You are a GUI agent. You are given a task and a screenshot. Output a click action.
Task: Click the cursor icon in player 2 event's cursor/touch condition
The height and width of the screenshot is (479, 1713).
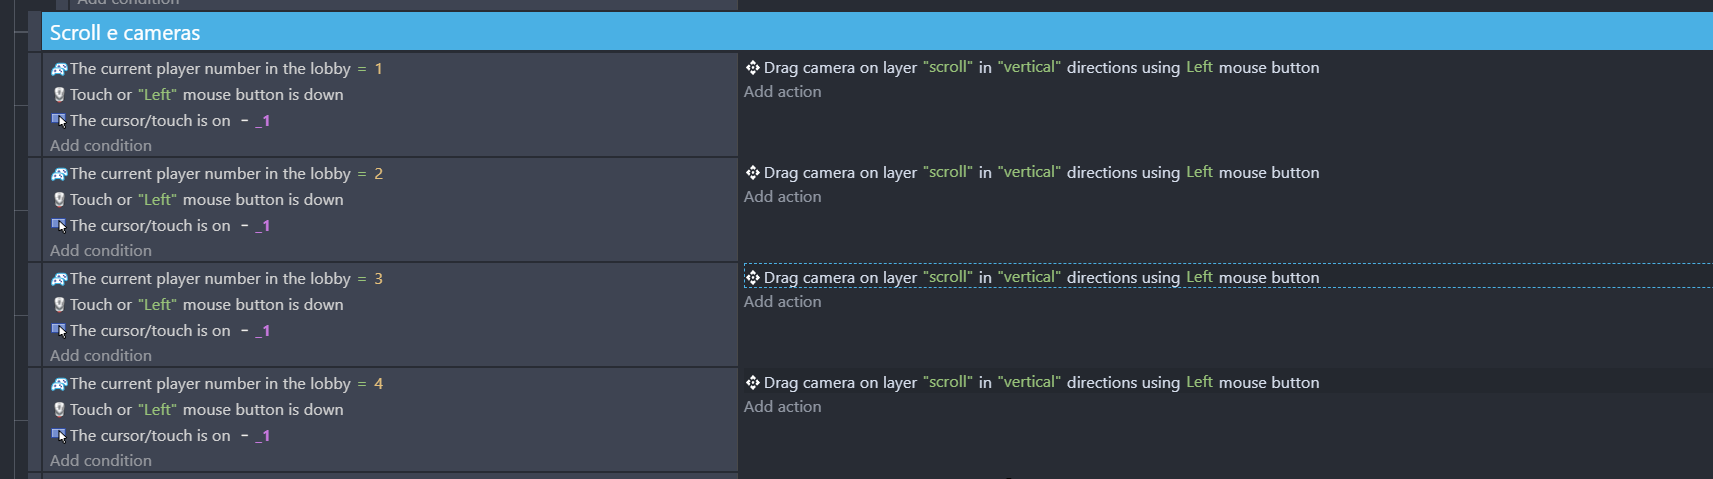(59, 226)
